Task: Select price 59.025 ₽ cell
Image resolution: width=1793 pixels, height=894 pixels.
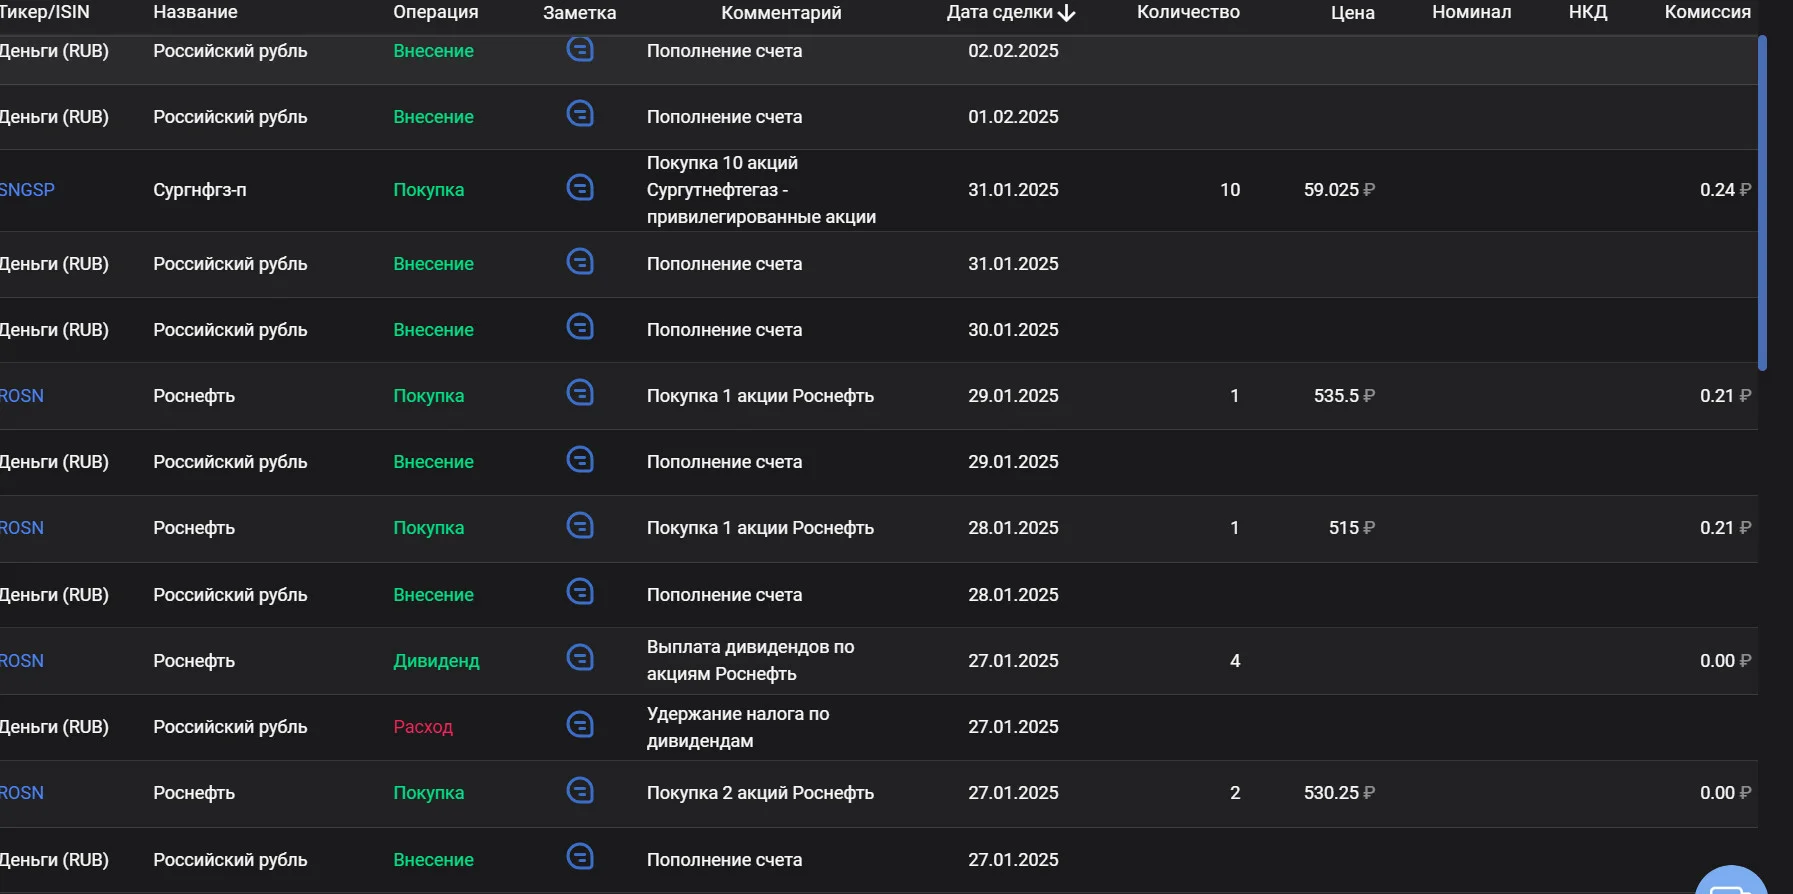Action: (1339, 190)
